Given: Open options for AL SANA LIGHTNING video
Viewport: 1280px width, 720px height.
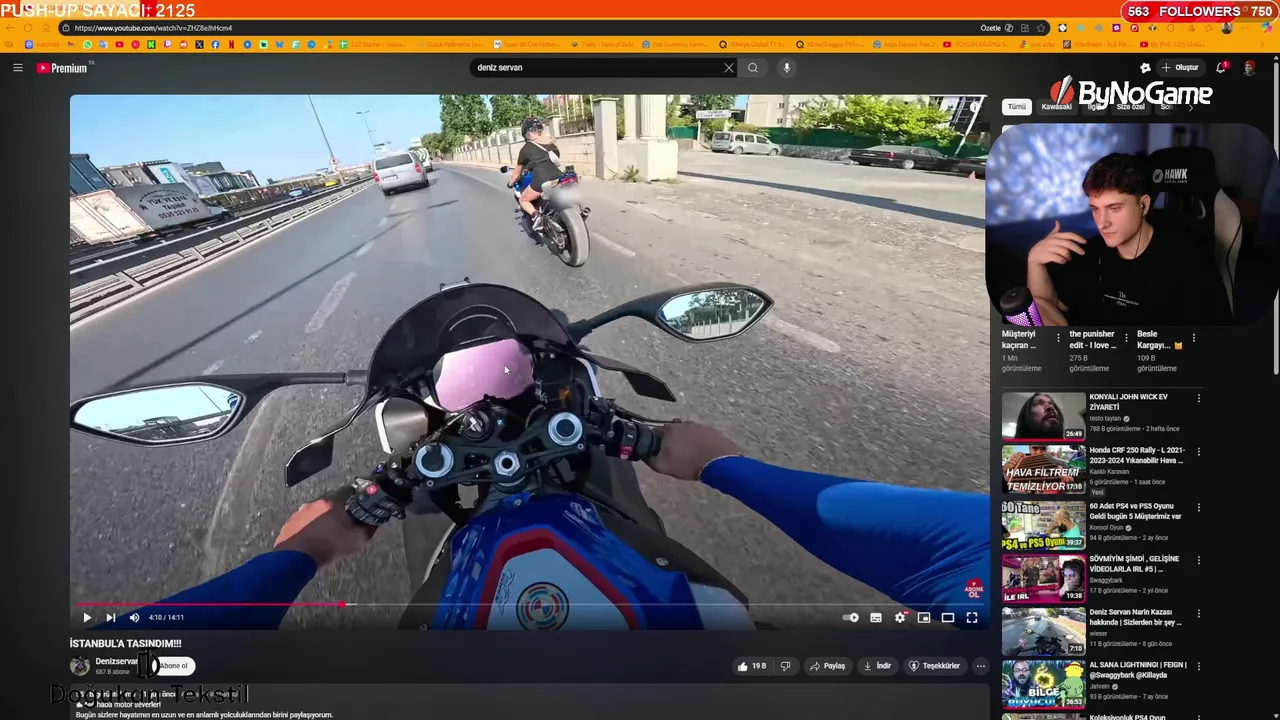Looking at the screenshot, I should (1199, 667).
